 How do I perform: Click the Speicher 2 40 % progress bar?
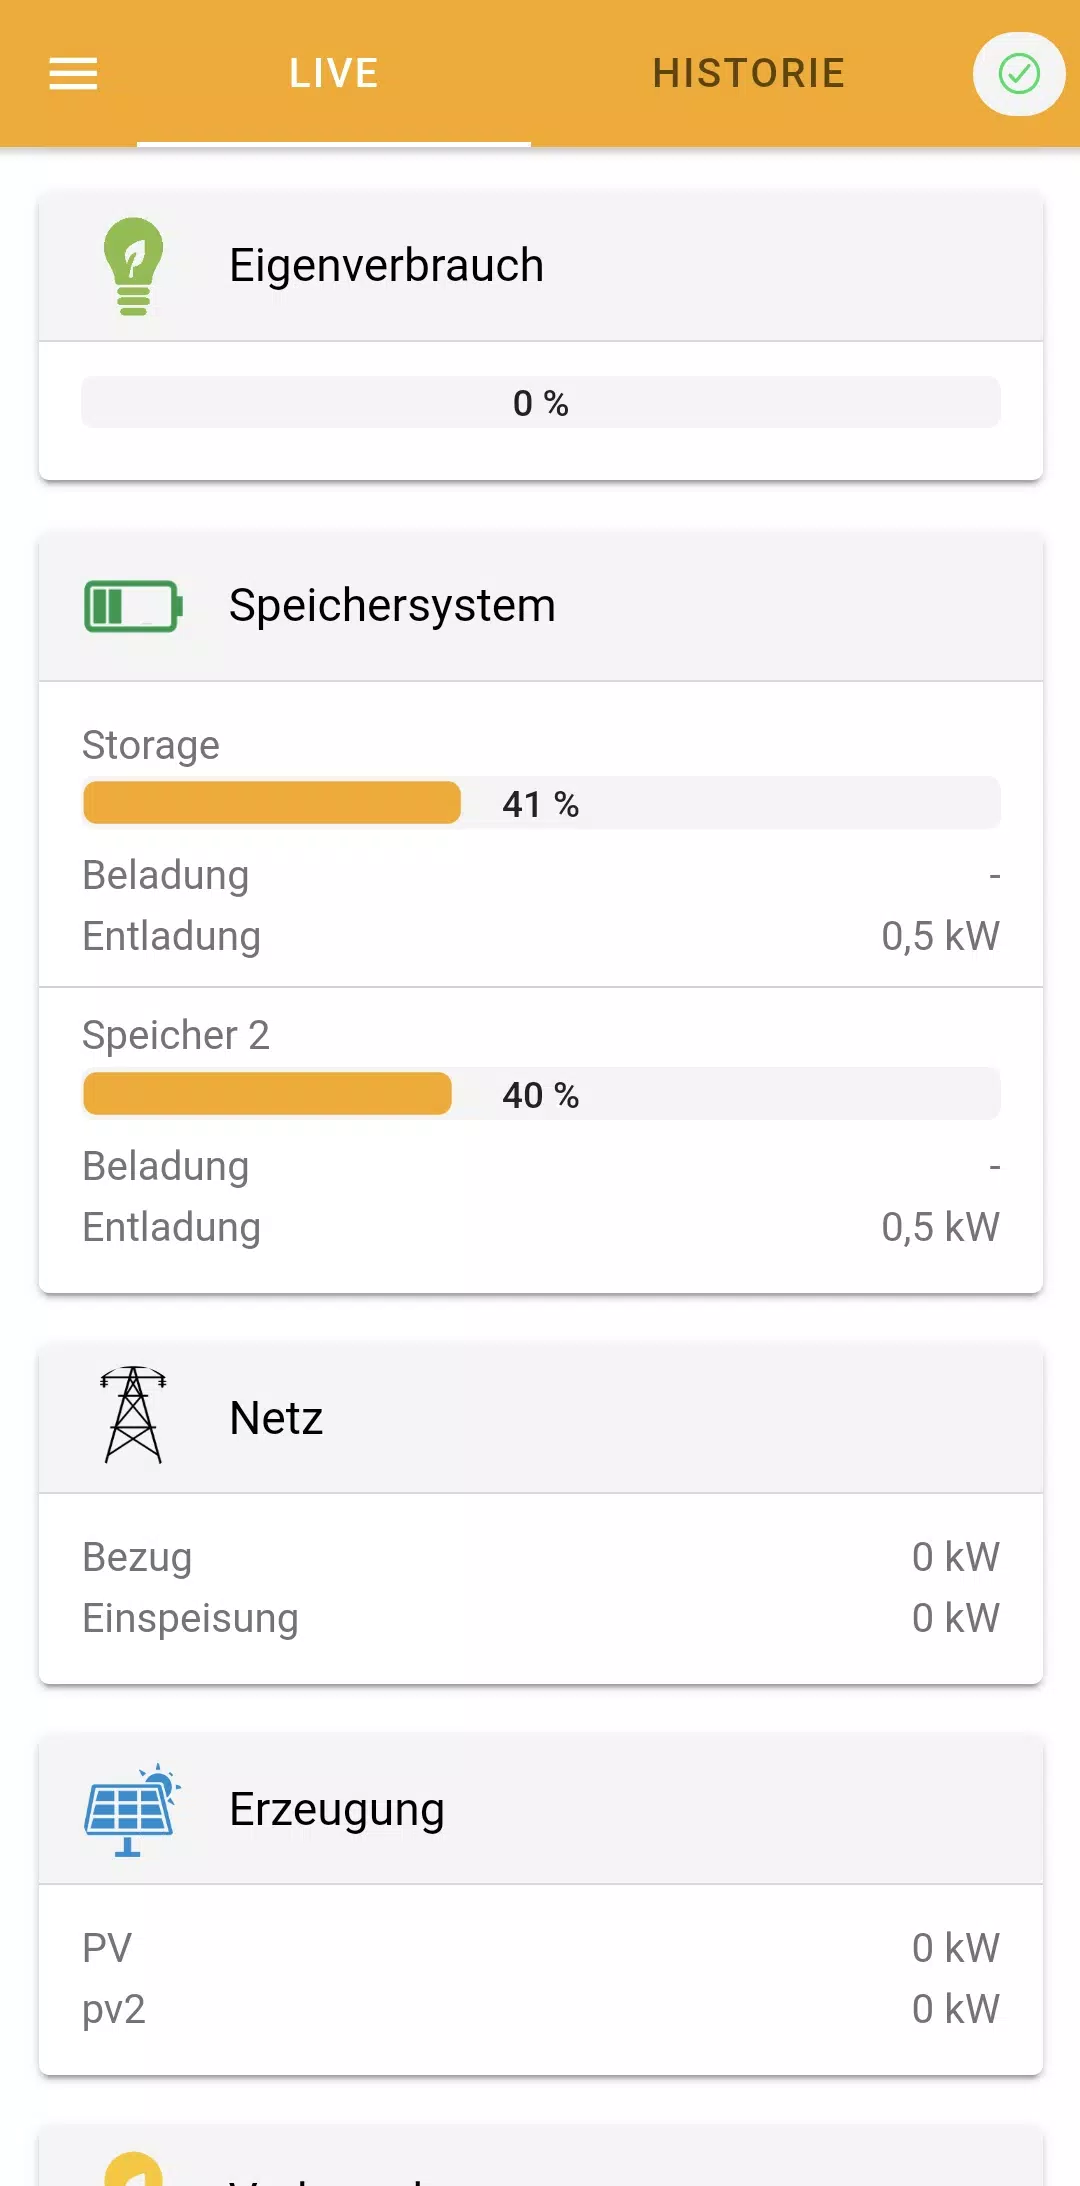[540, 1094]
